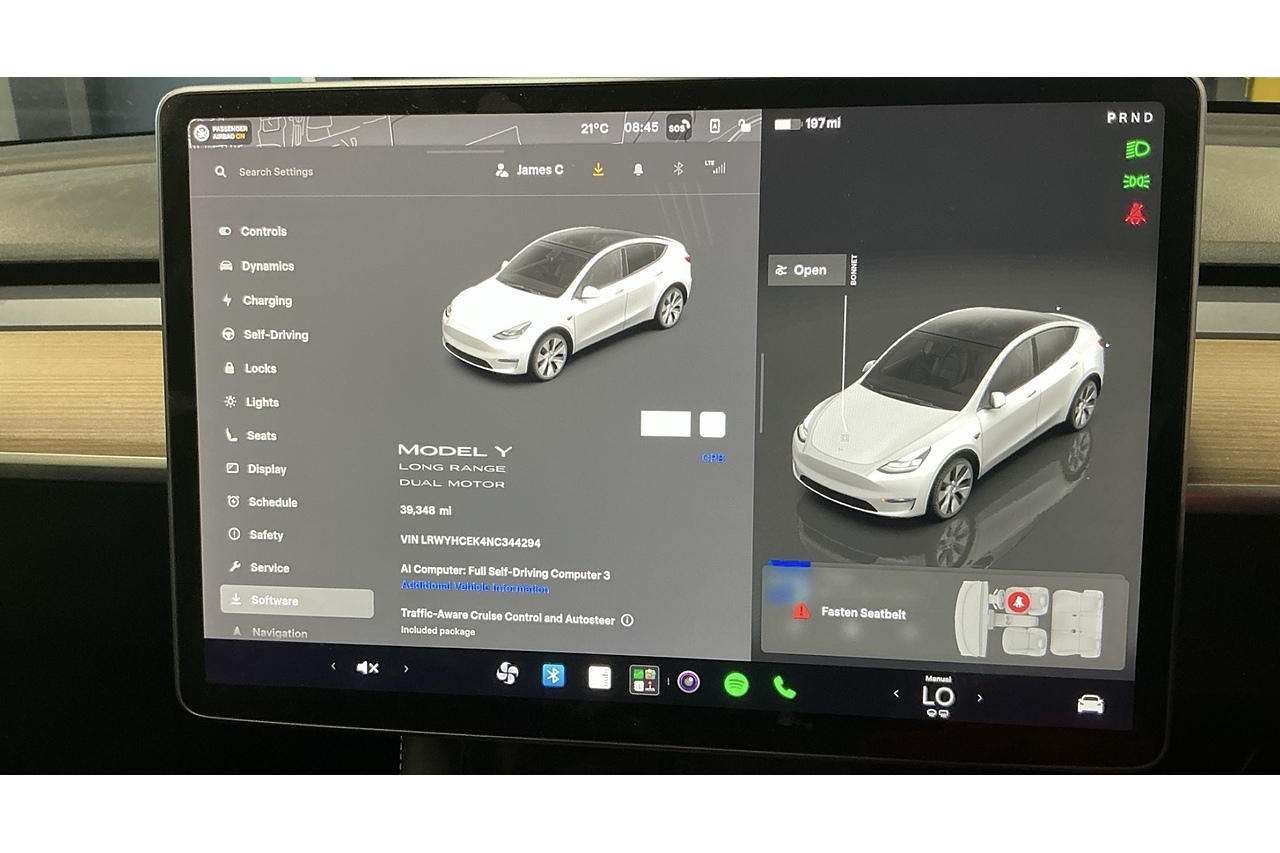The image size is (1280, 853).
Task: Decrease volume with the left chevron
Action: pyautogui.click(x=333, y=667)
